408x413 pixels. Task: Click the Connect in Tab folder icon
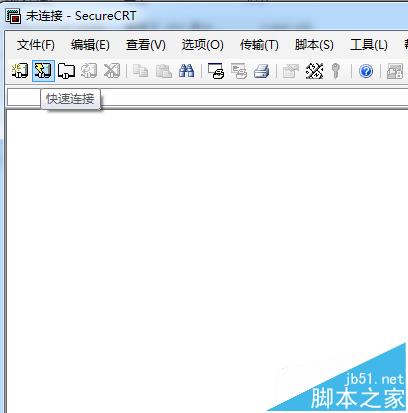(x=66, y=71)
